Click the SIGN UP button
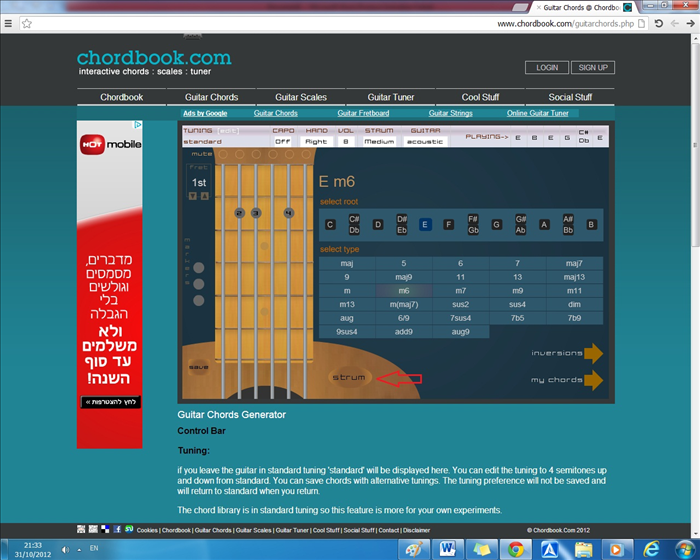The width and height of the screenshot is (700, 560). 593,67
